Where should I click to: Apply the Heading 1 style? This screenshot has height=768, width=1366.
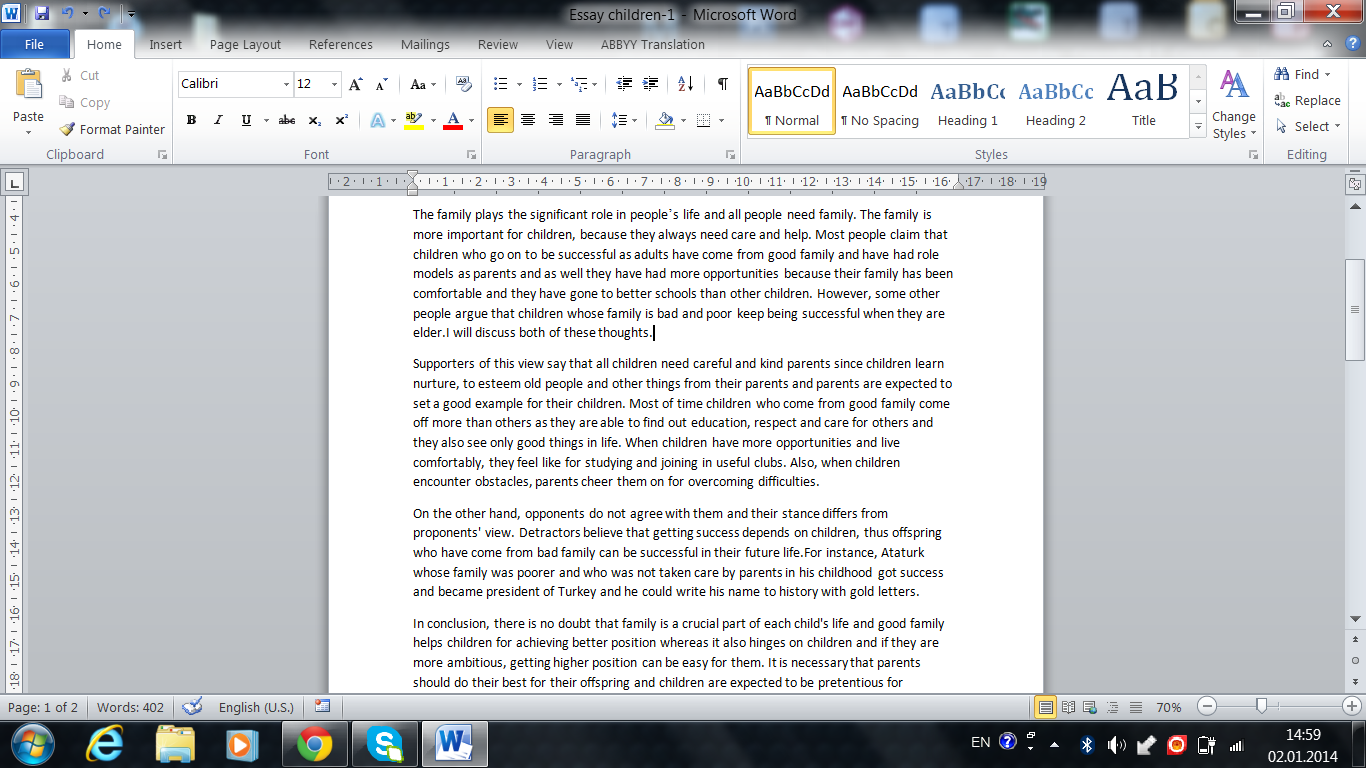click(x=967, y=101)
